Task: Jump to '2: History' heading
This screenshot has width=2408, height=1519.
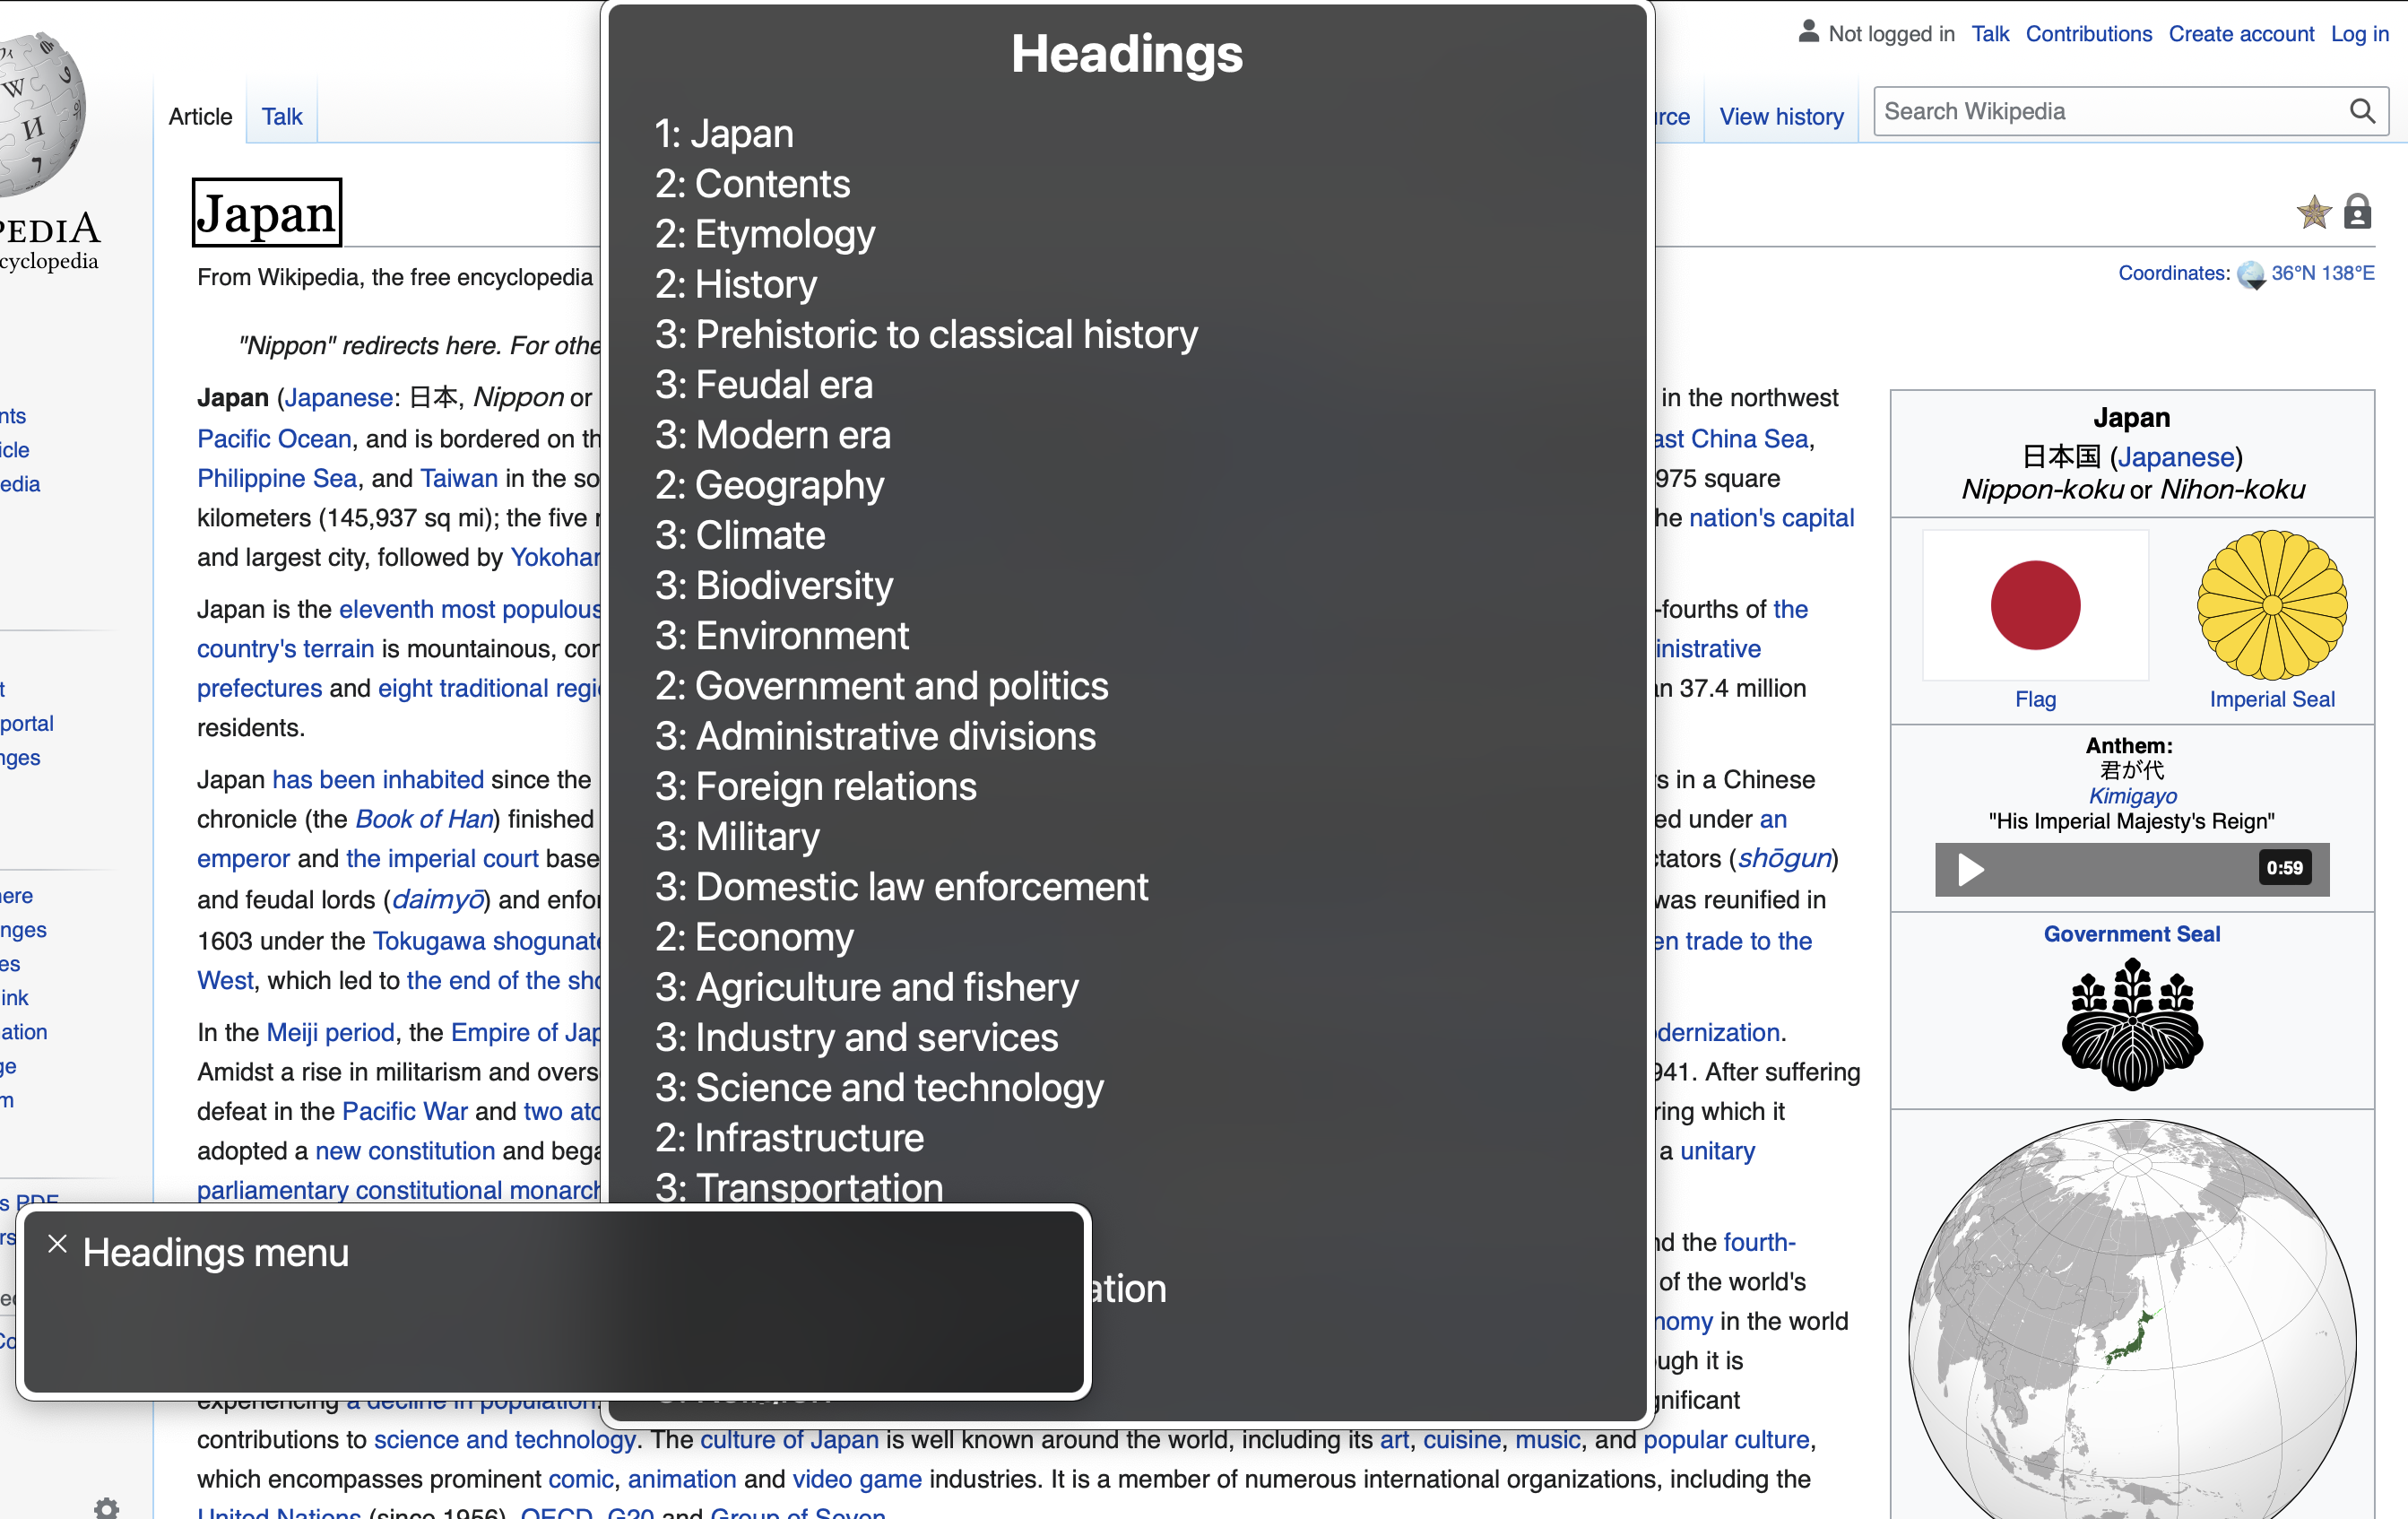Action: tap(736, 284)
